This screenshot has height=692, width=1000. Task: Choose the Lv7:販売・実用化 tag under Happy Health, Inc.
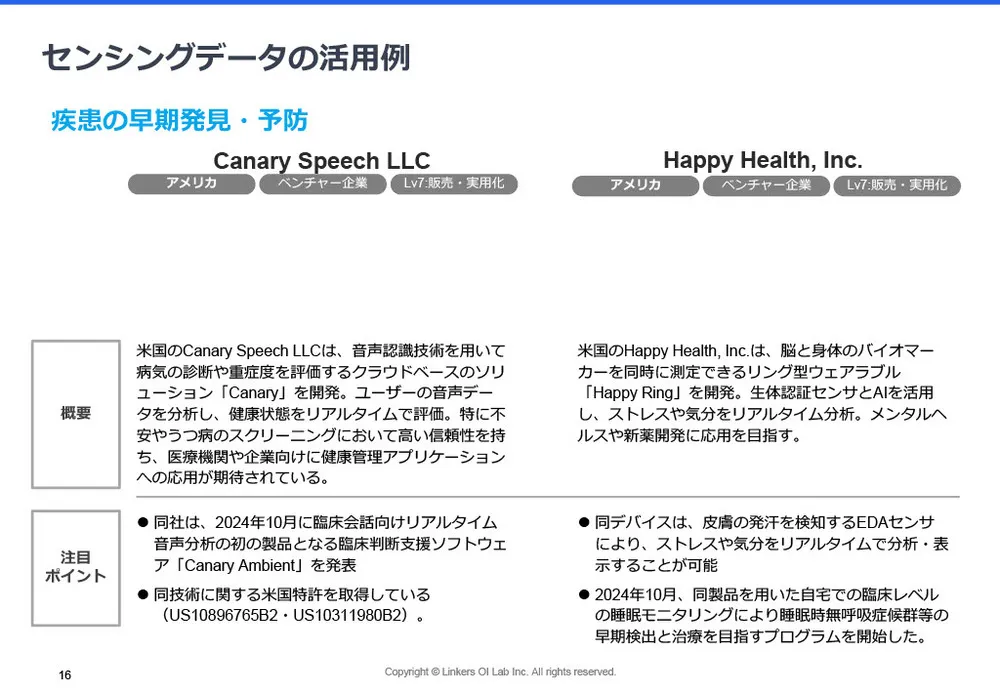[896, 186]
